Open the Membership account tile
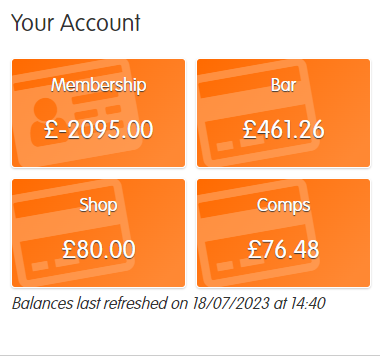The height and width of the screenshot is (363, 380). (x=98, y=113)
